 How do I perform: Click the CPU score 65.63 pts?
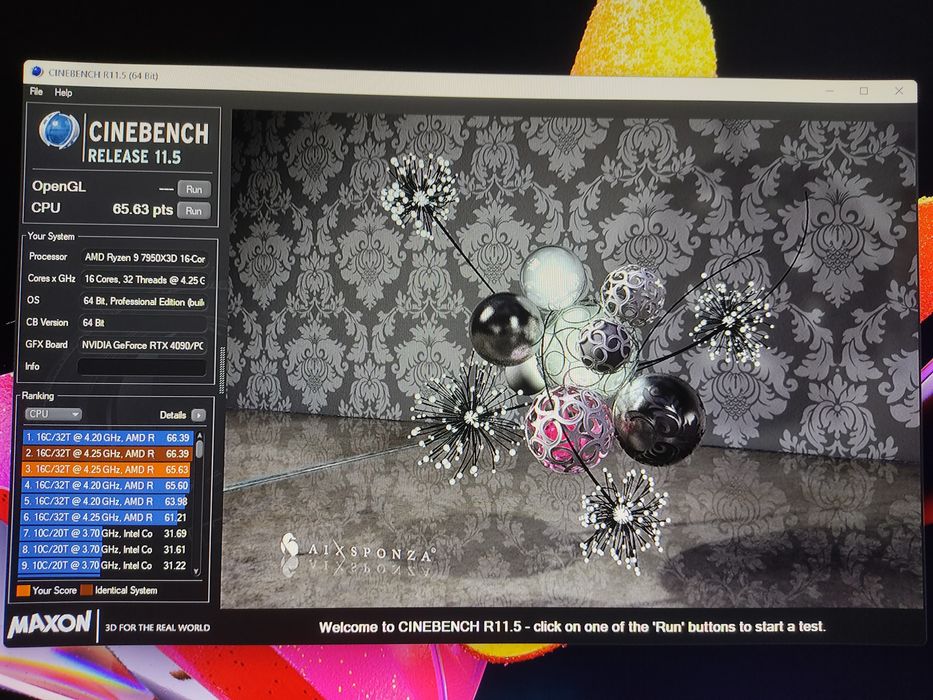click(143, 210)
